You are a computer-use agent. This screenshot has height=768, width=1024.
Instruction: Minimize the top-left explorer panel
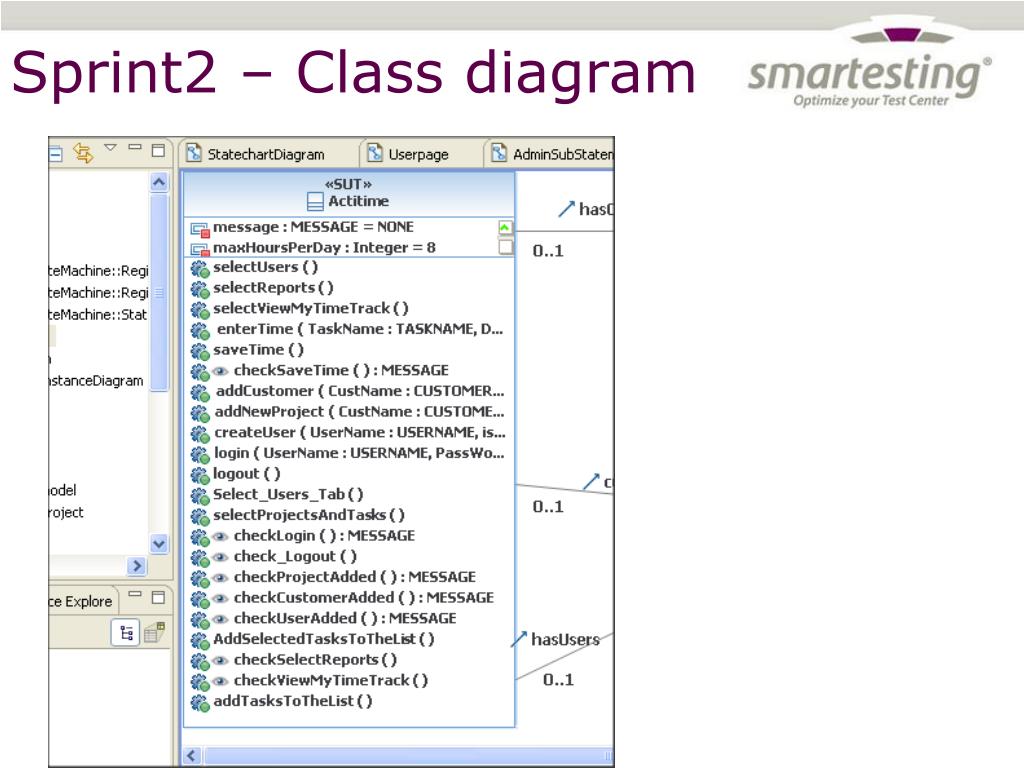(135, 147)
